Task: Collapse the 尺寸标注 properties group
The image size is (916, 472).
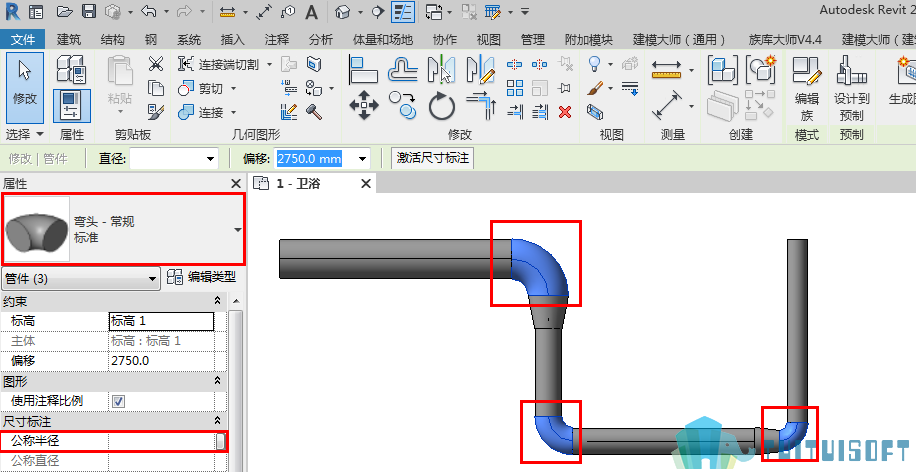Action: [x=217, y=421]
